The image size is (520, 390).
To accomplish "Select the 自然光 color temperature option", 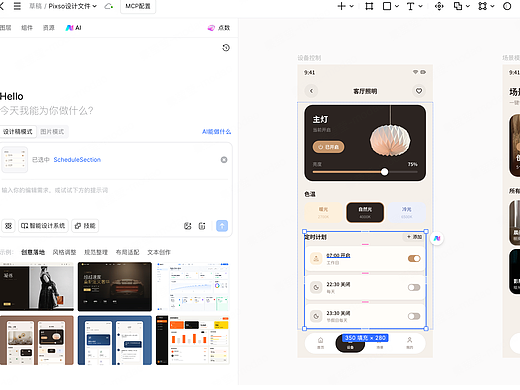I will pos(365,212).
